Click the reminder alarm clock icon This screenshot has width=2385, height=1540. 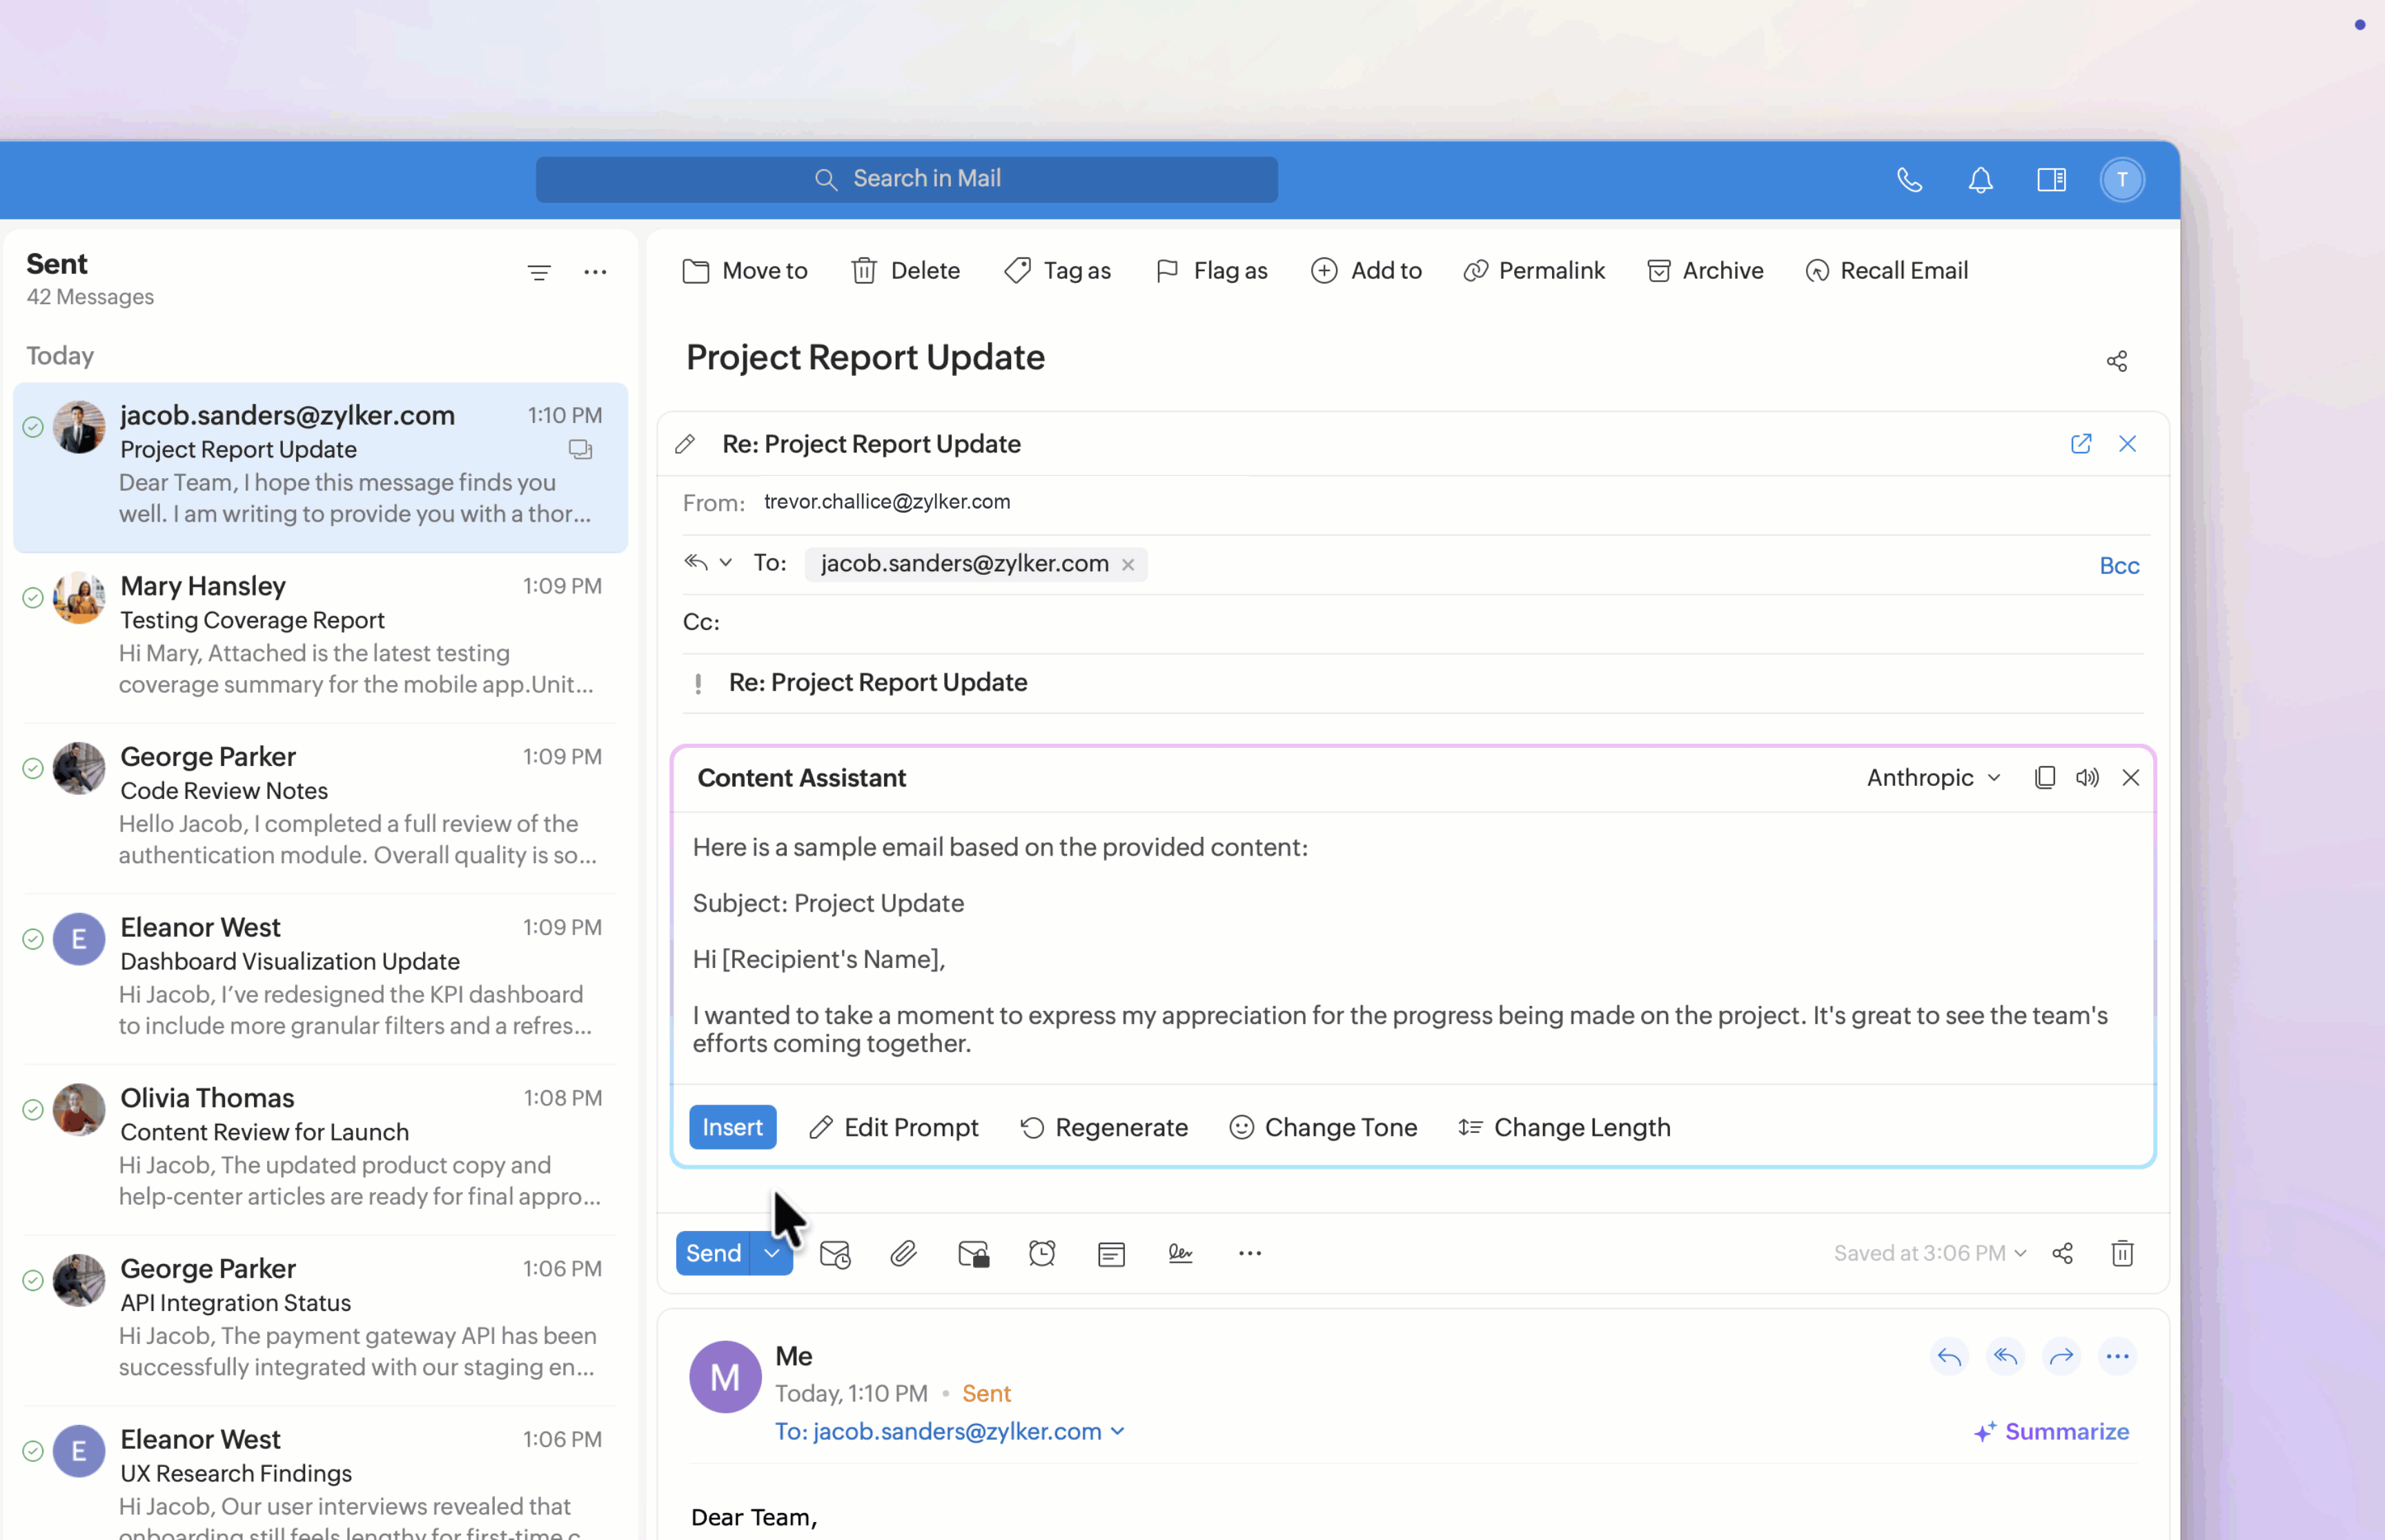(x=1042, y=1253)
